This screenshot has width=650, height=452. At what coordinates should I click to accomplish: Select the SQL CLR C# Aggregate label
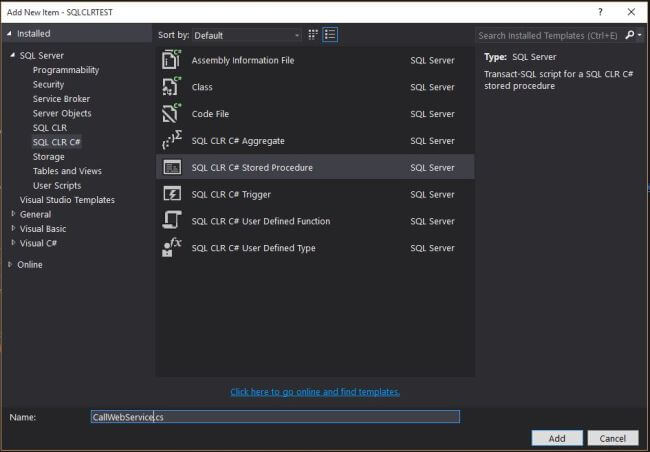pyautogui.click(x=238, y=141)
